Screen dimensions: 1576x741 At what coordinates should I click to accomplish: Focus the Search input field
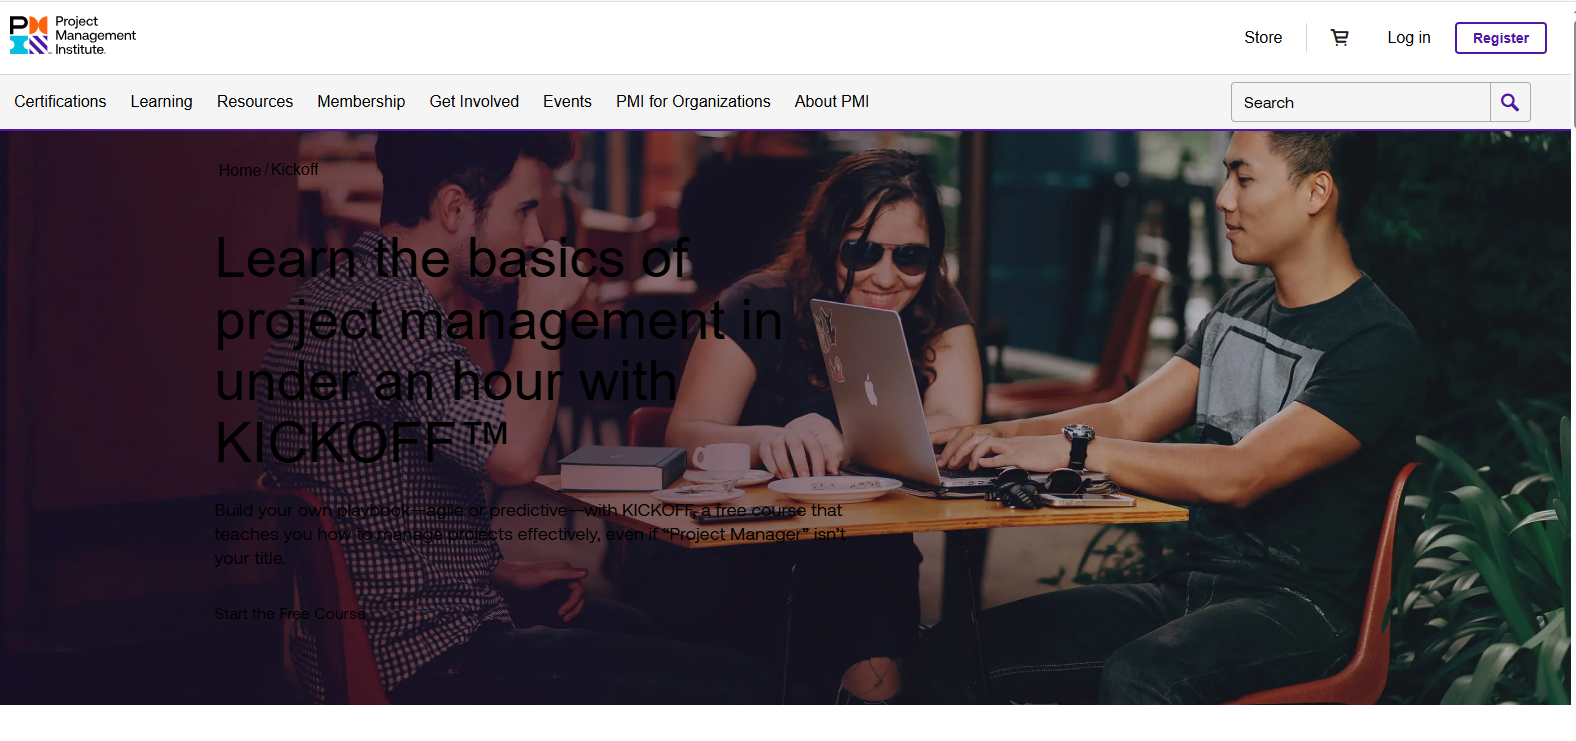point(1360,102)
